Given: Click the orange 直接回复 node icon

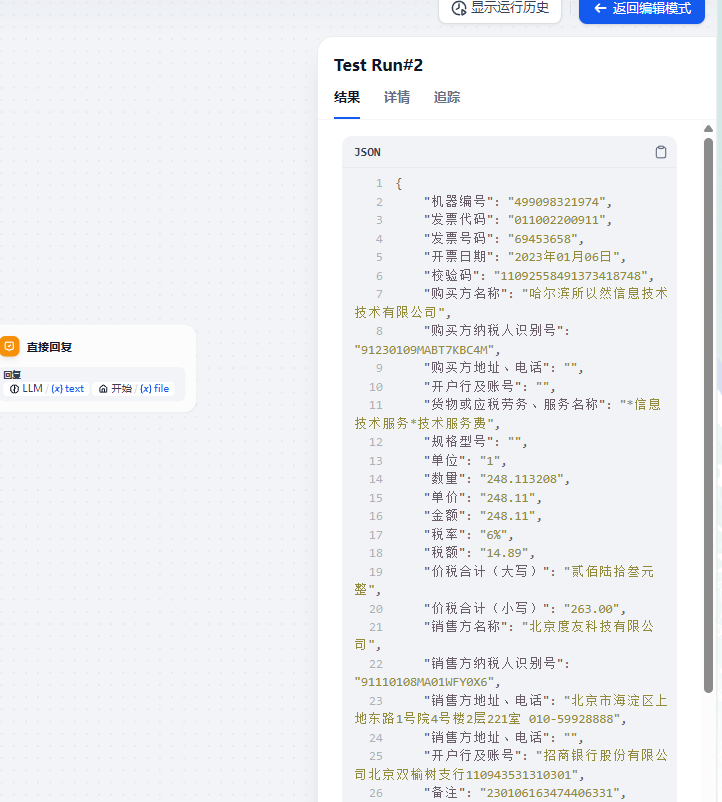Looking at the screenshot, I should (x=9, y=346).
